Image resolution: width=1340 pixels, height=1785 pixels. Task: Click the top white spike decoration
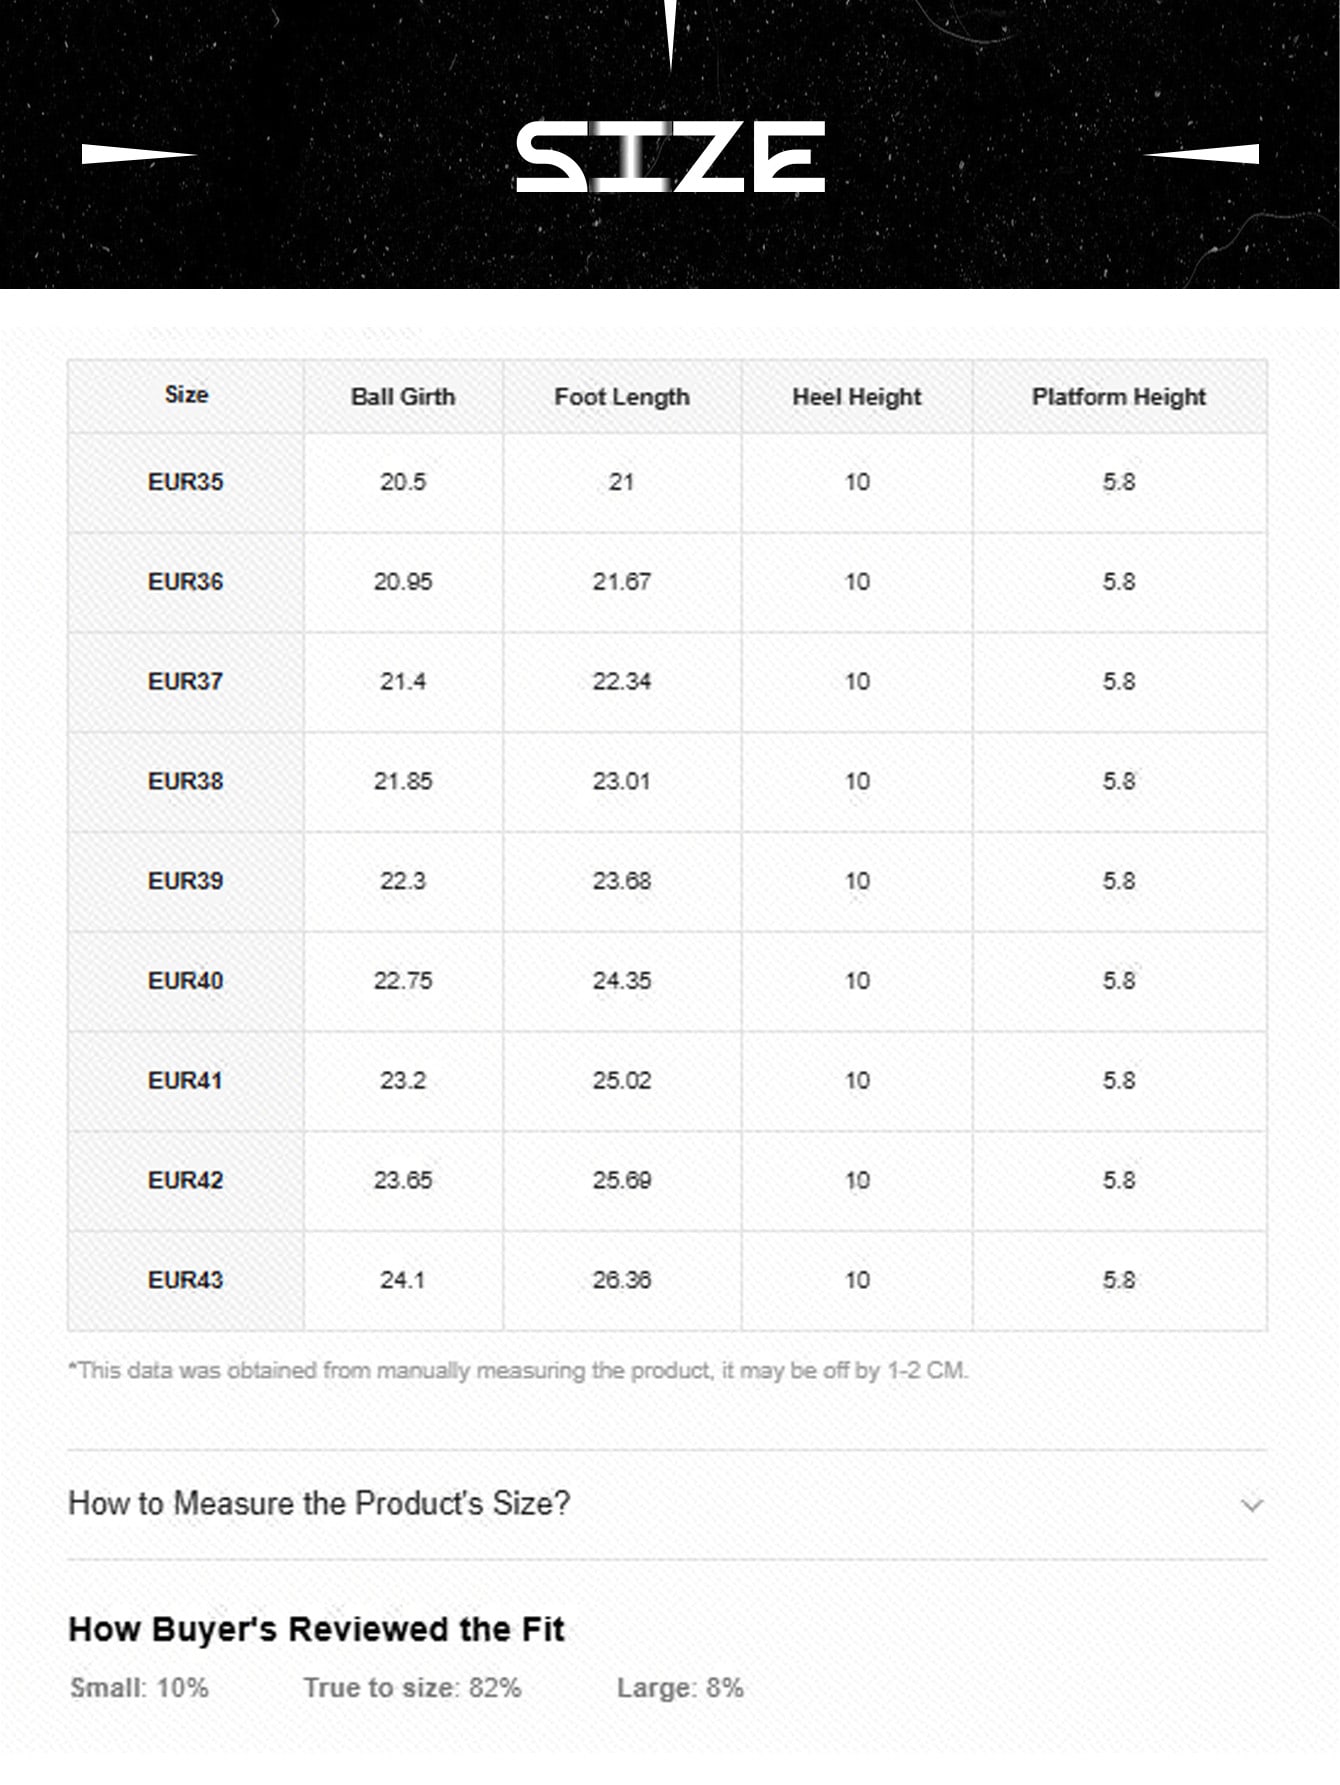pyautogui.click(x=670, y=32)
